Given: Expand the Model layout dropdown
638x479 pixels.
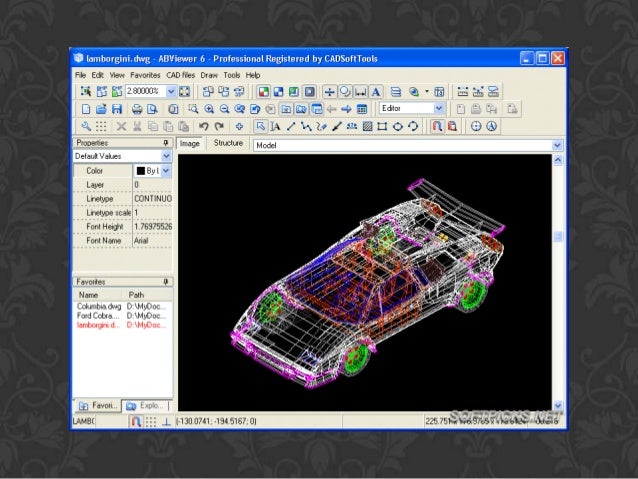Looking at the screenshot, I should pyautogui.click(x=557, y=145).
